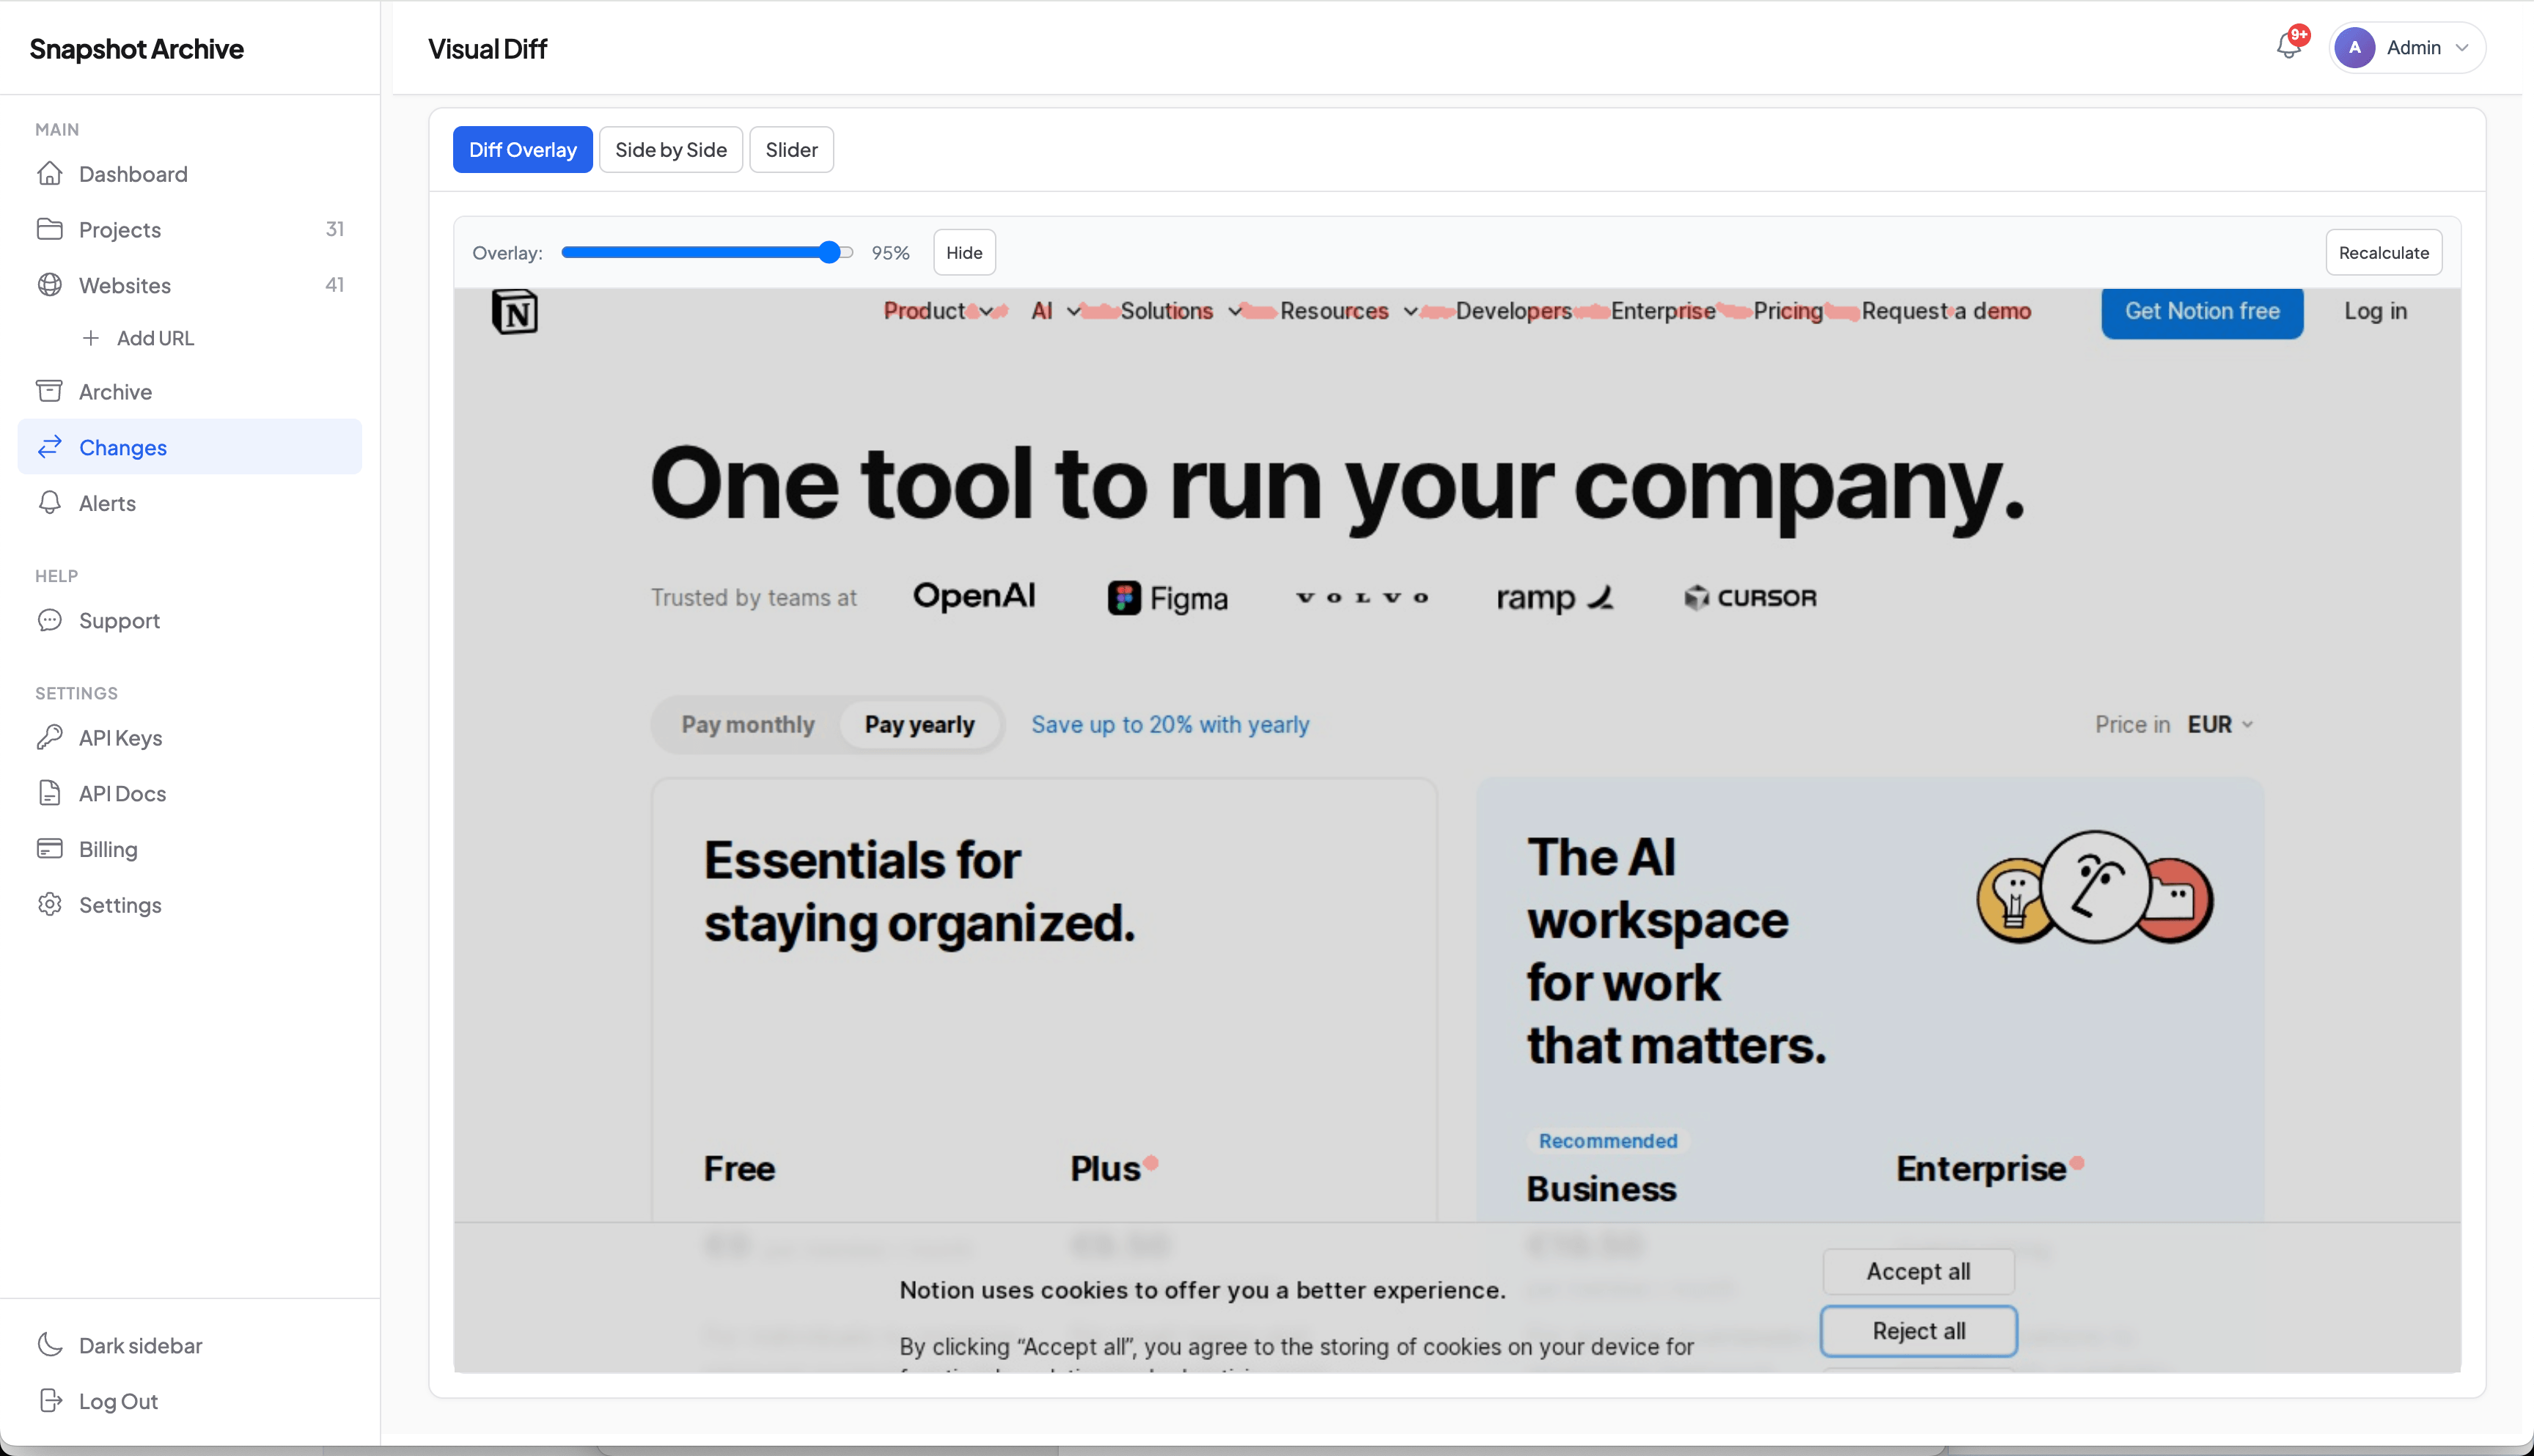Click the Dashboard home icon
2534x1456 pixels.
[50, 174]
